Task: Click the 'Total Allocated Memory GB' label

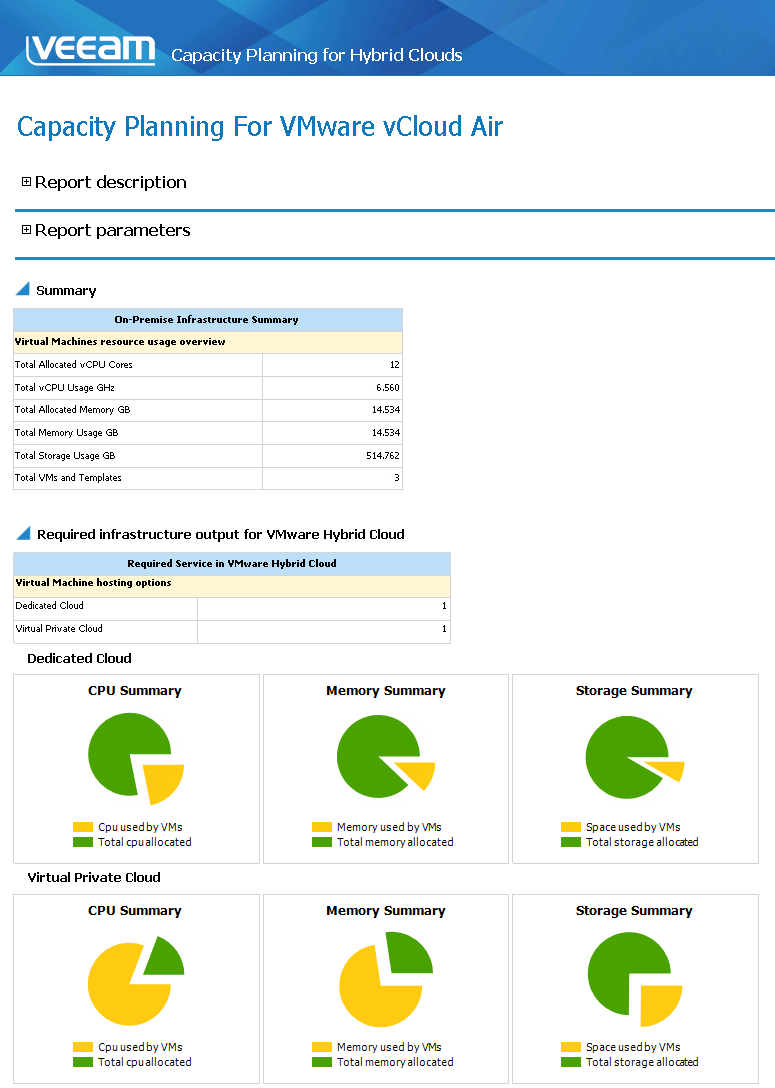Action: [x=72, y=410]
